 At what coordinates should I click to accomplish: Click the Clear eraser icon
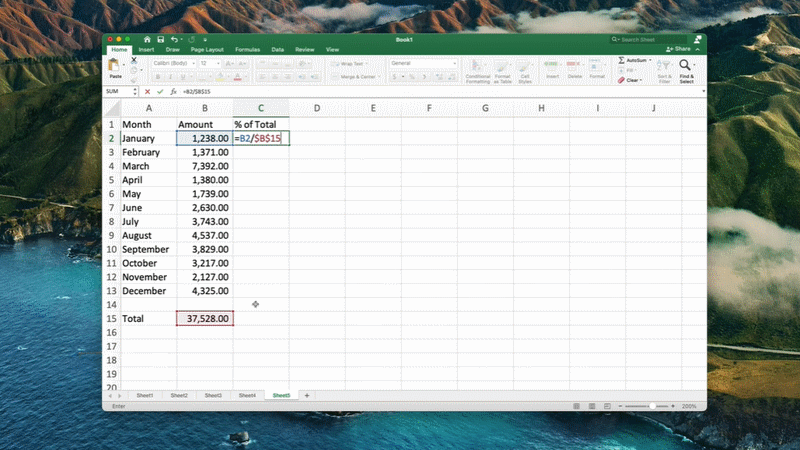[x=621, y=80]
